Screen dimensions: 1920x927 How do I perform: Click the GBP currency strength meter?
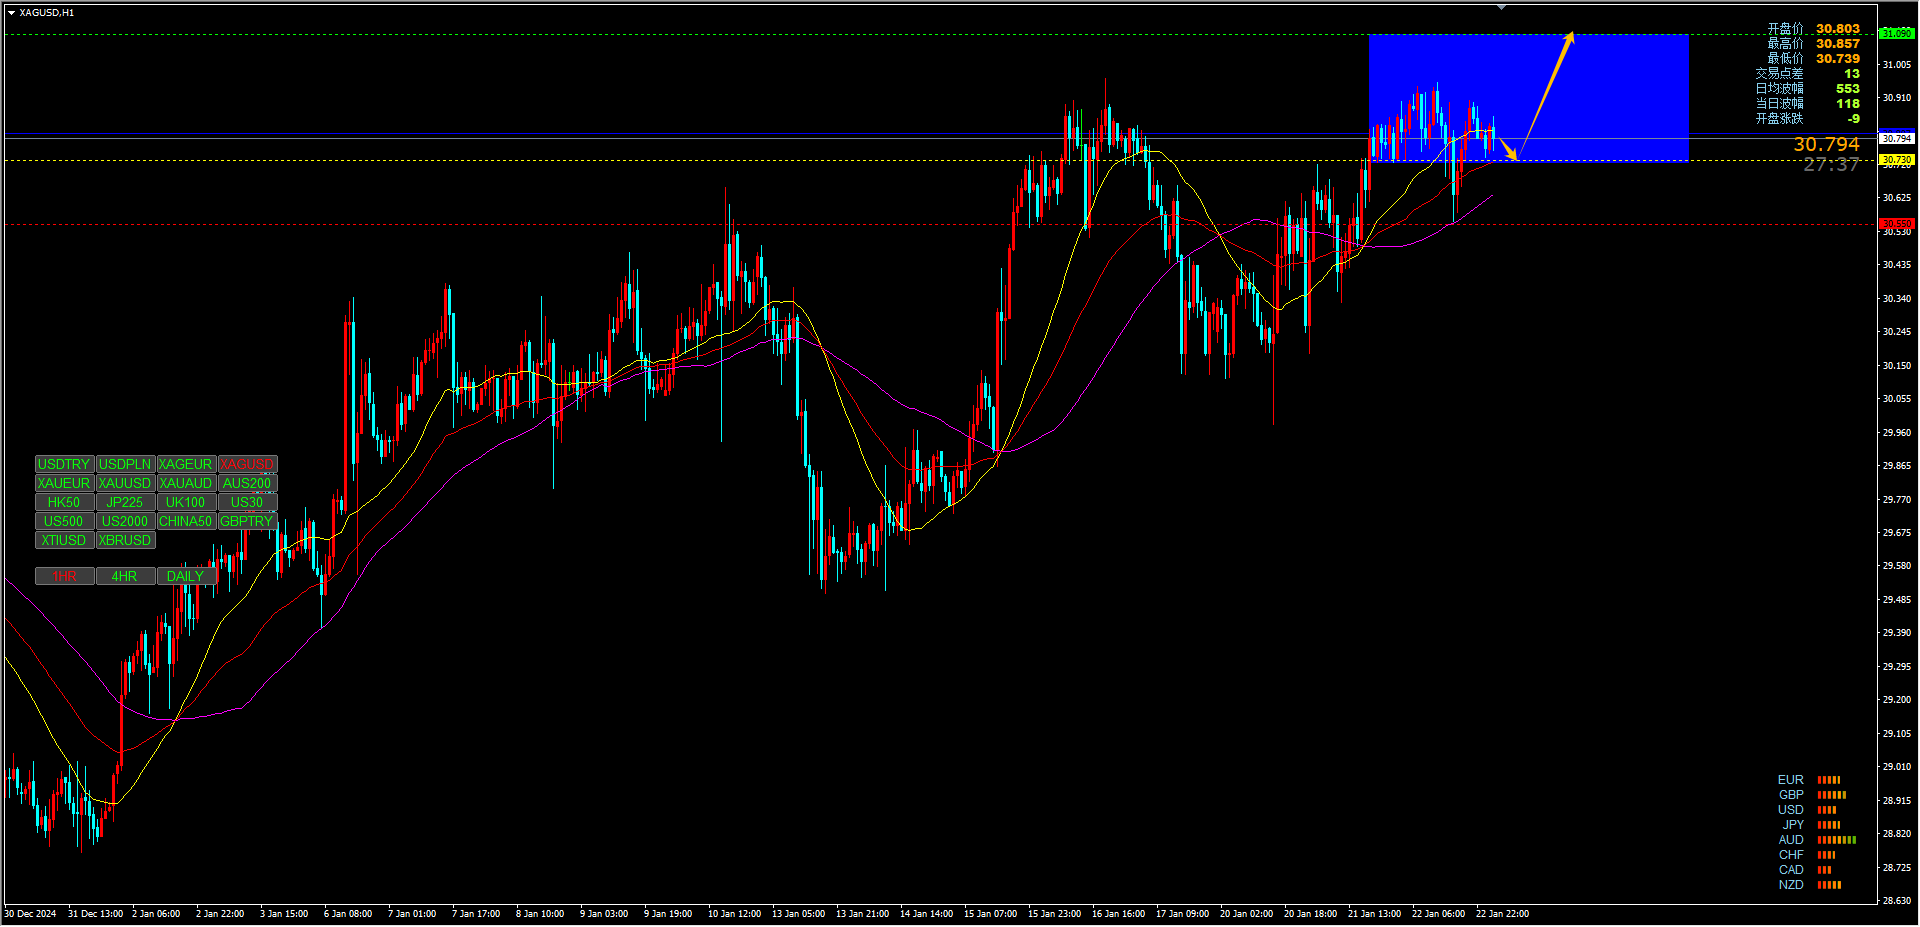point(1832,795)
